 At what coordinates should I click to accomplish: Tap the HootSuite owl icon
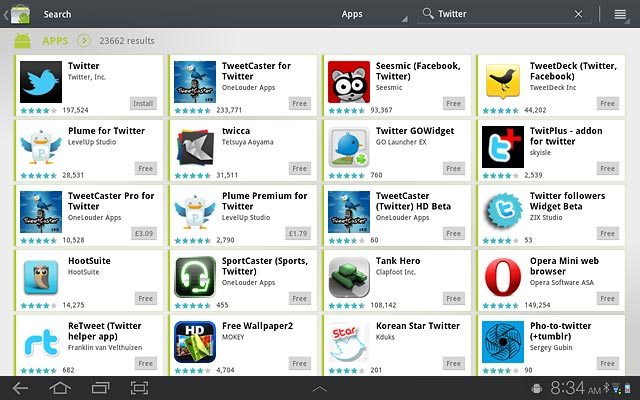(x=41, y=277)
